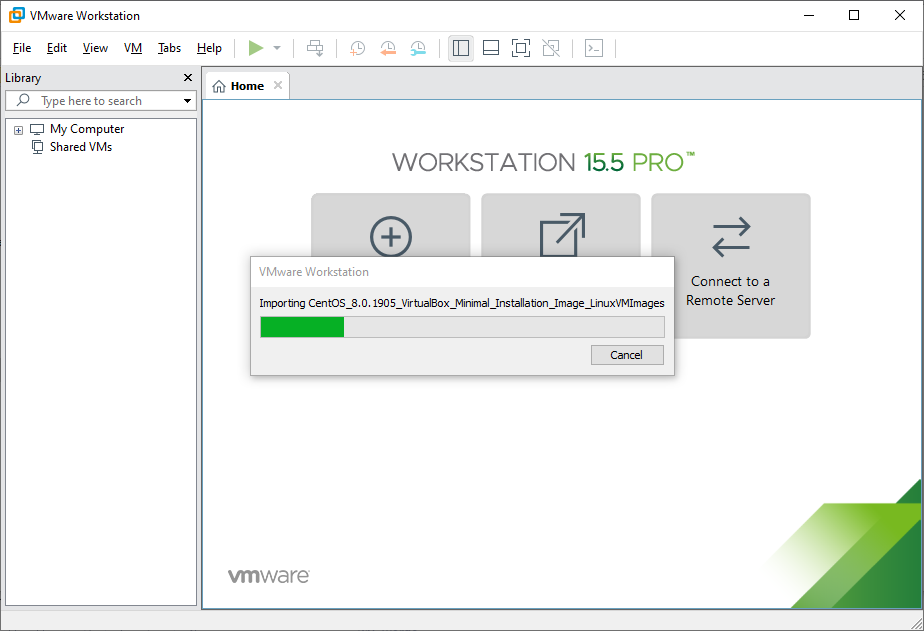This screenshot has width=924, height=631.
Task: Open the File menu
Action: click(22, 48)
